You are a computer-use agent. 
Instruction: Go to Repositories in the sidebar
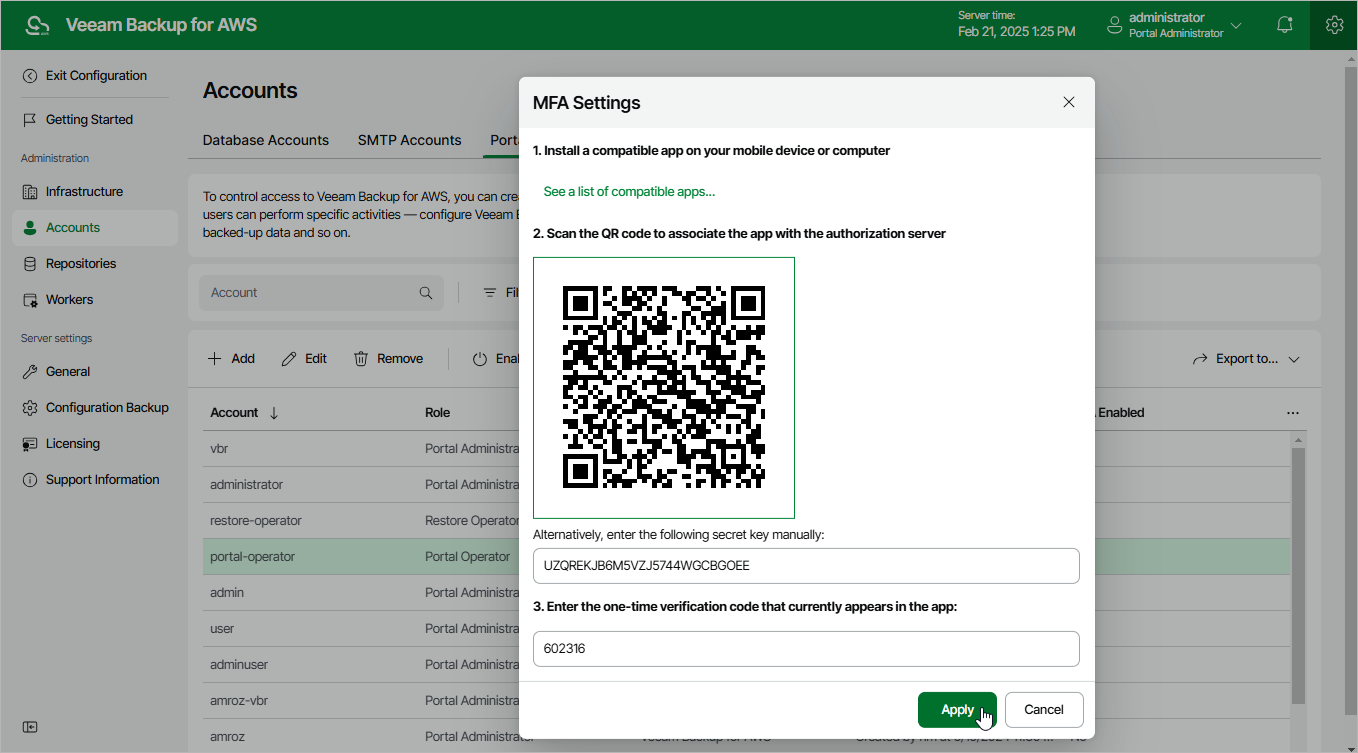[81, 264]
